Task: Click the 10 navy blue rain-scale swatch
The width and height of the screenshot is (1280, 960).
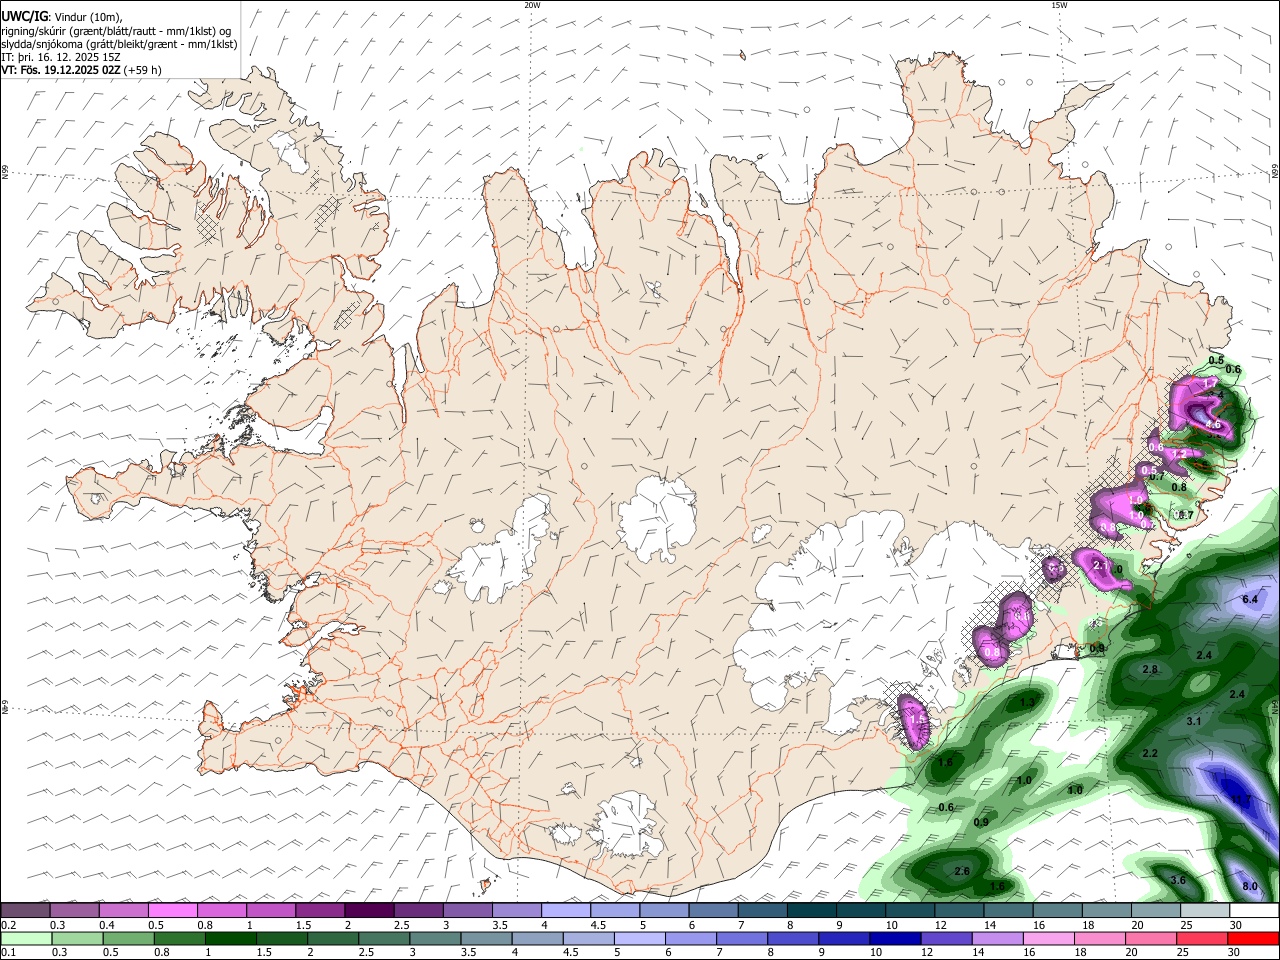Action: point(896,938)
